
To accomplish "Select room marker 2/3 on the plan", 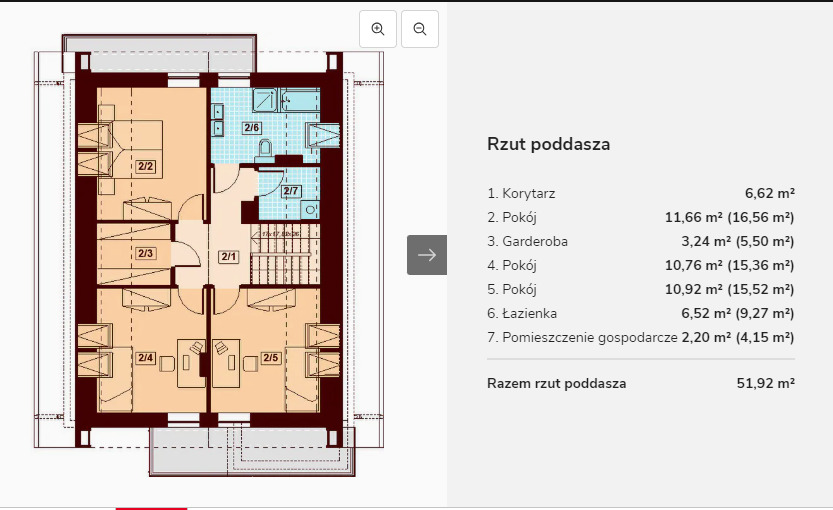I will [x=145, y=253].
